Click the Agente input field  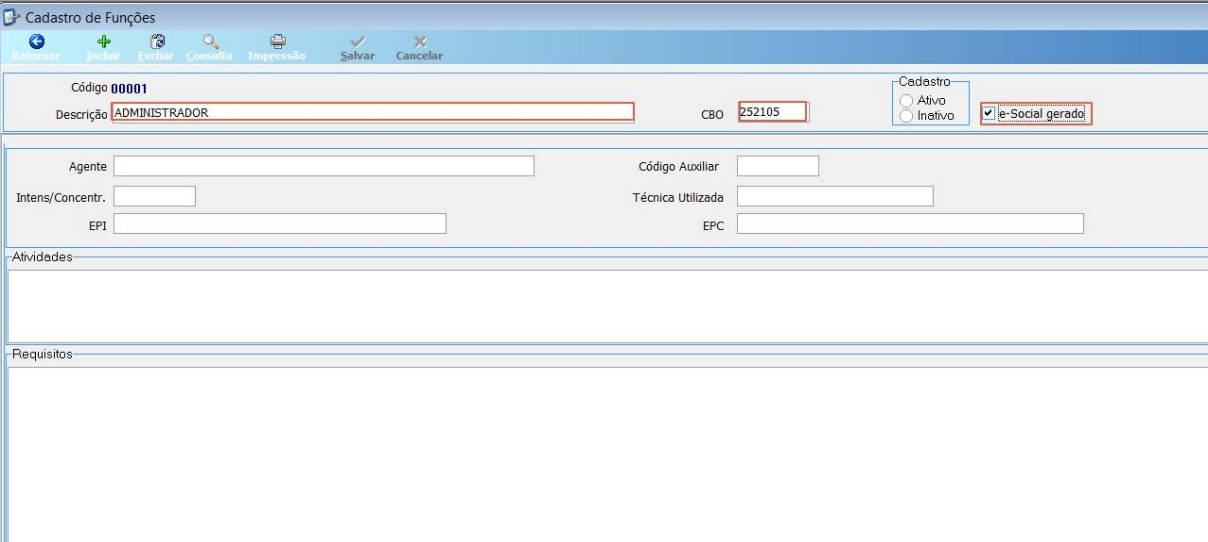324,166
